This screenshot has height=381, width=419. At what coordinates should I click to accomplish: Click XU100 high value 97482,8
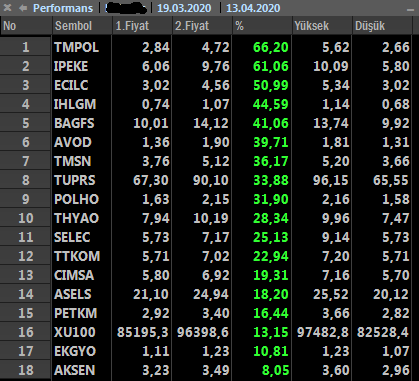(323, 332)
